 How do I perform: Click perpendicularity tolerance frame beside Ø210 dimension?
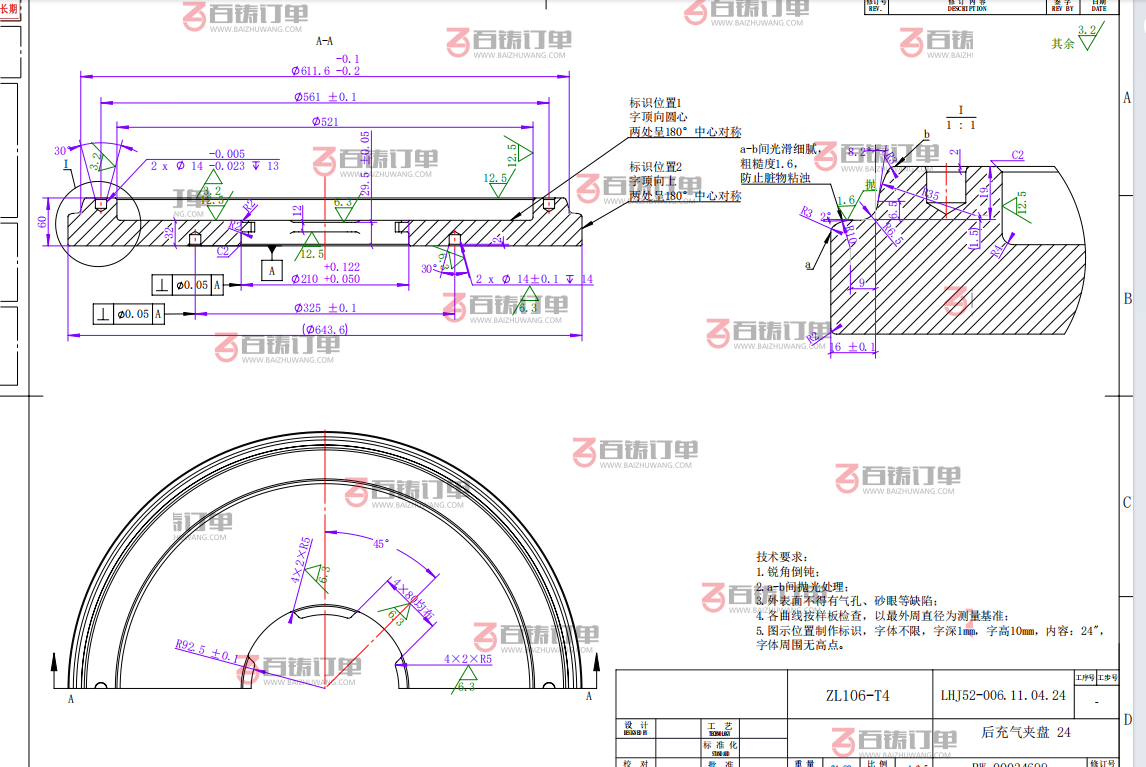coord(188,286)
